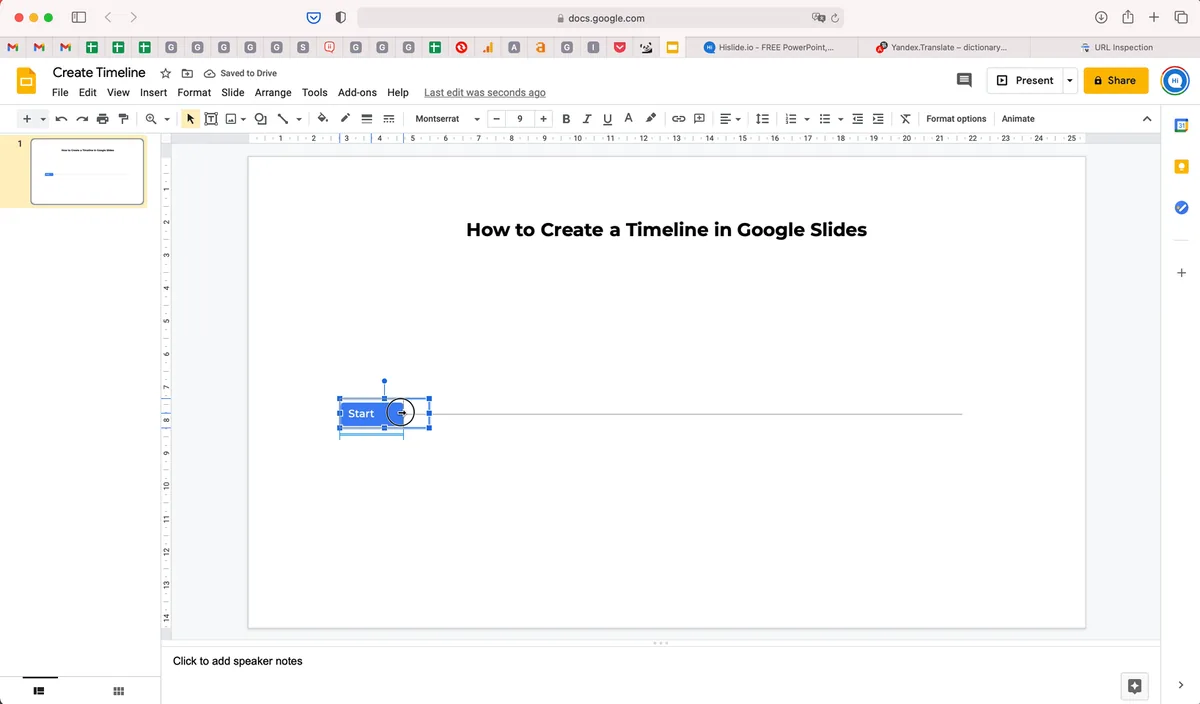1200x704 pixels.
Task: Expand the numbered list dropdown arrow
Action: pos(806,119)
